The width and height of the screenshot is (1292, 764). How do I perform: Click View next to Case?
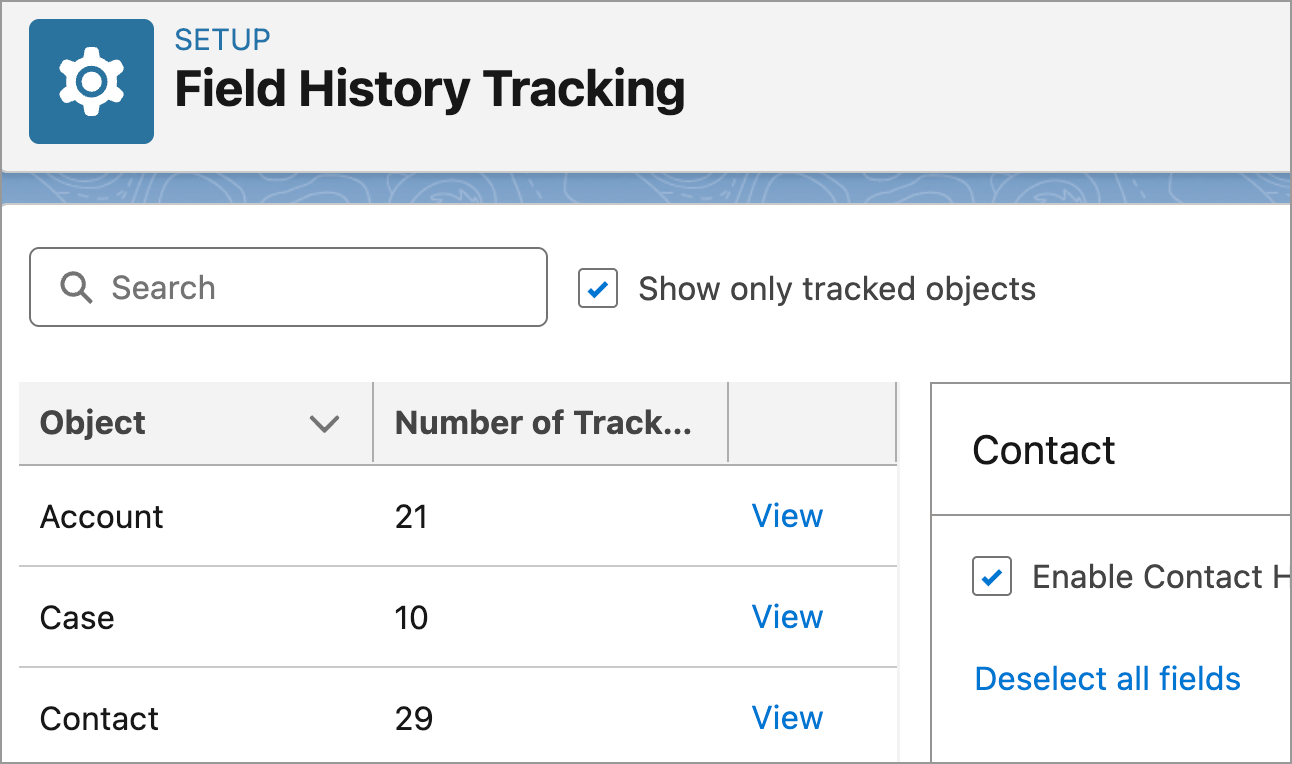pos(787,617)
